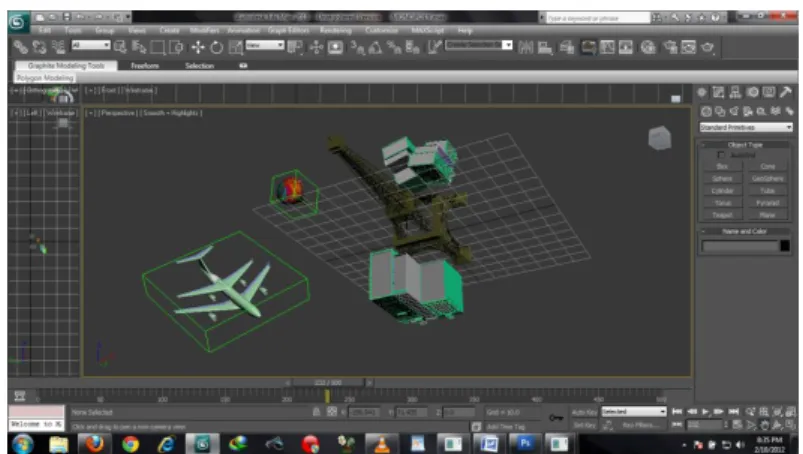
Task: Click the Sphere primitive button
Action: pos(722,179)
